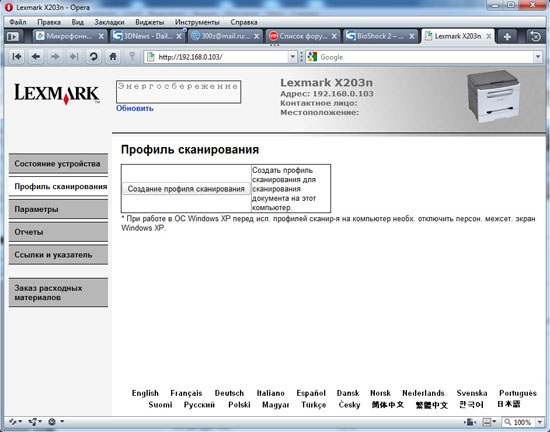Open the Файл menu

pyautogui.click(x=18, y=22)
